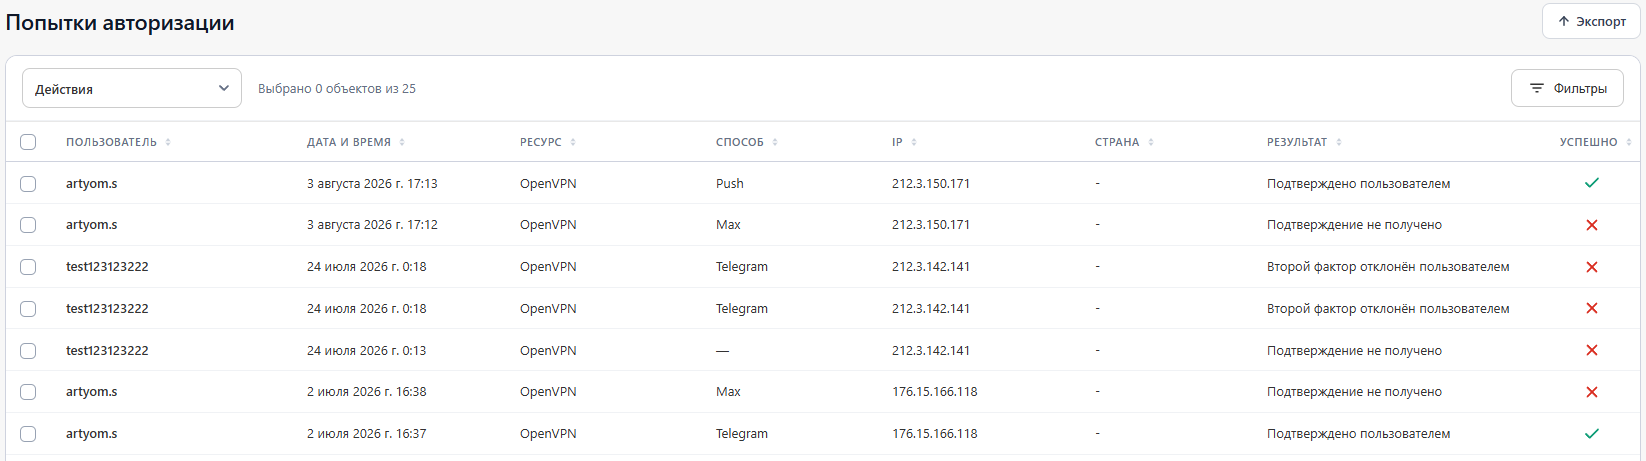Open the Действия dropdown
This screenshot has height=461, width=1646.
(132, 88)
